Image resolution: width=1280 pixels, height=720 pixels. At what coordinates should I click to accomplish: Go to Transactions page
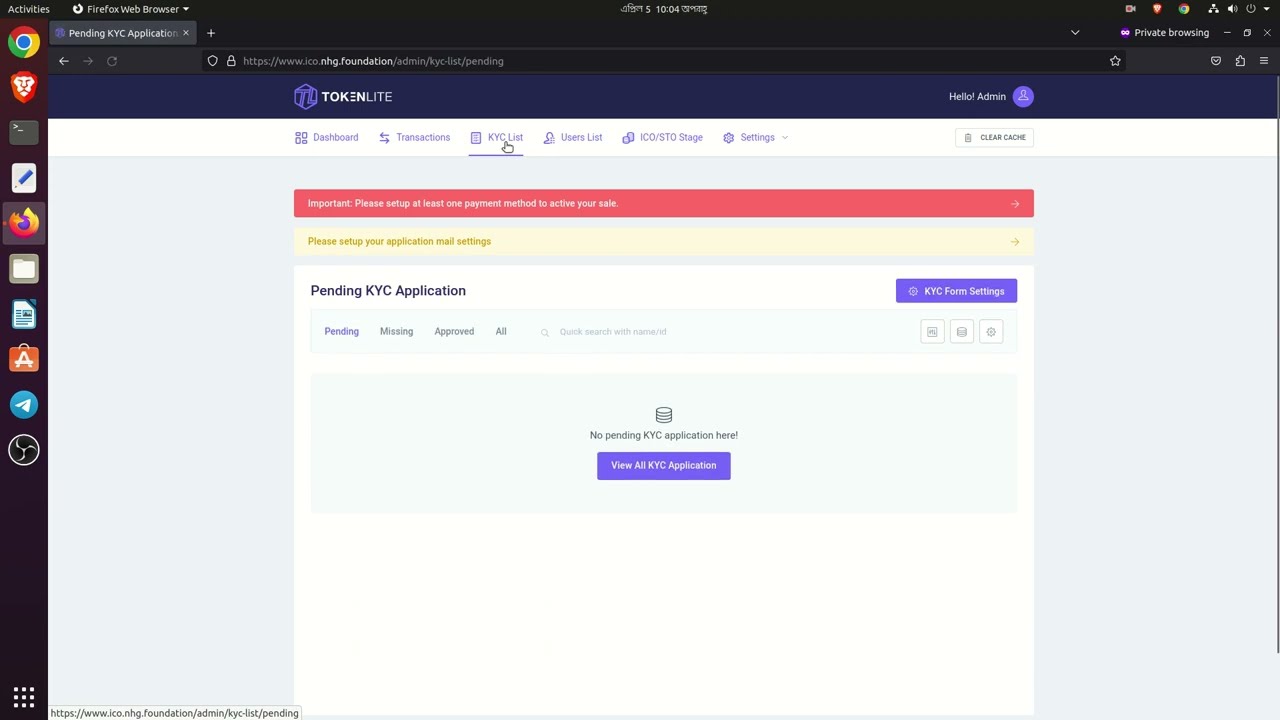click(414, 138)
